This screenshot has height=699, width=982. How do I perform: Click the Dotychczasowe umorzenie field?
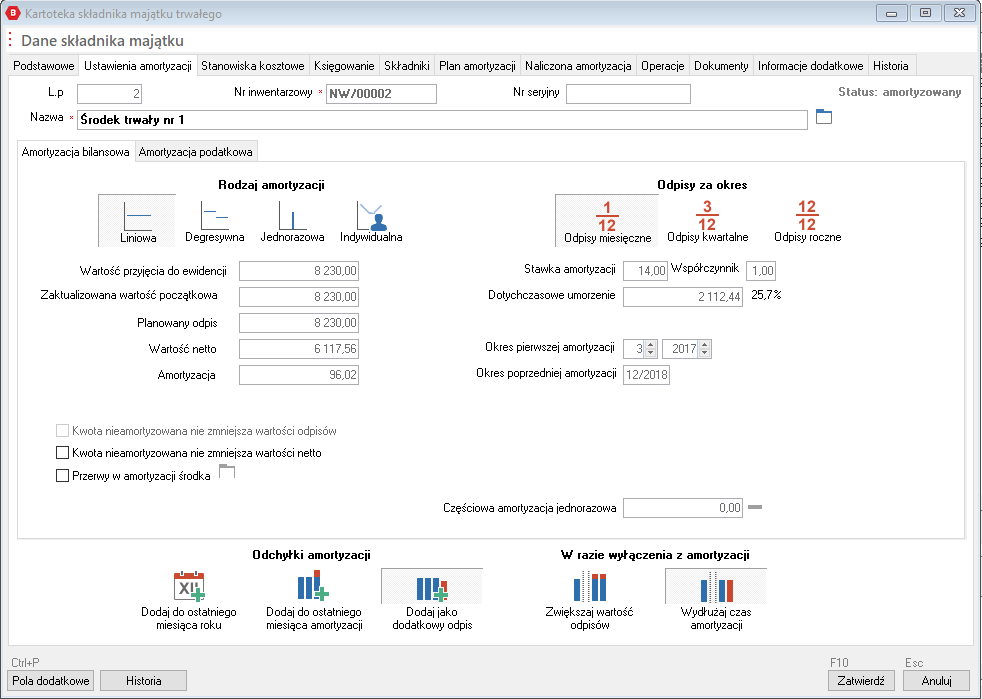tap(683, 296)
